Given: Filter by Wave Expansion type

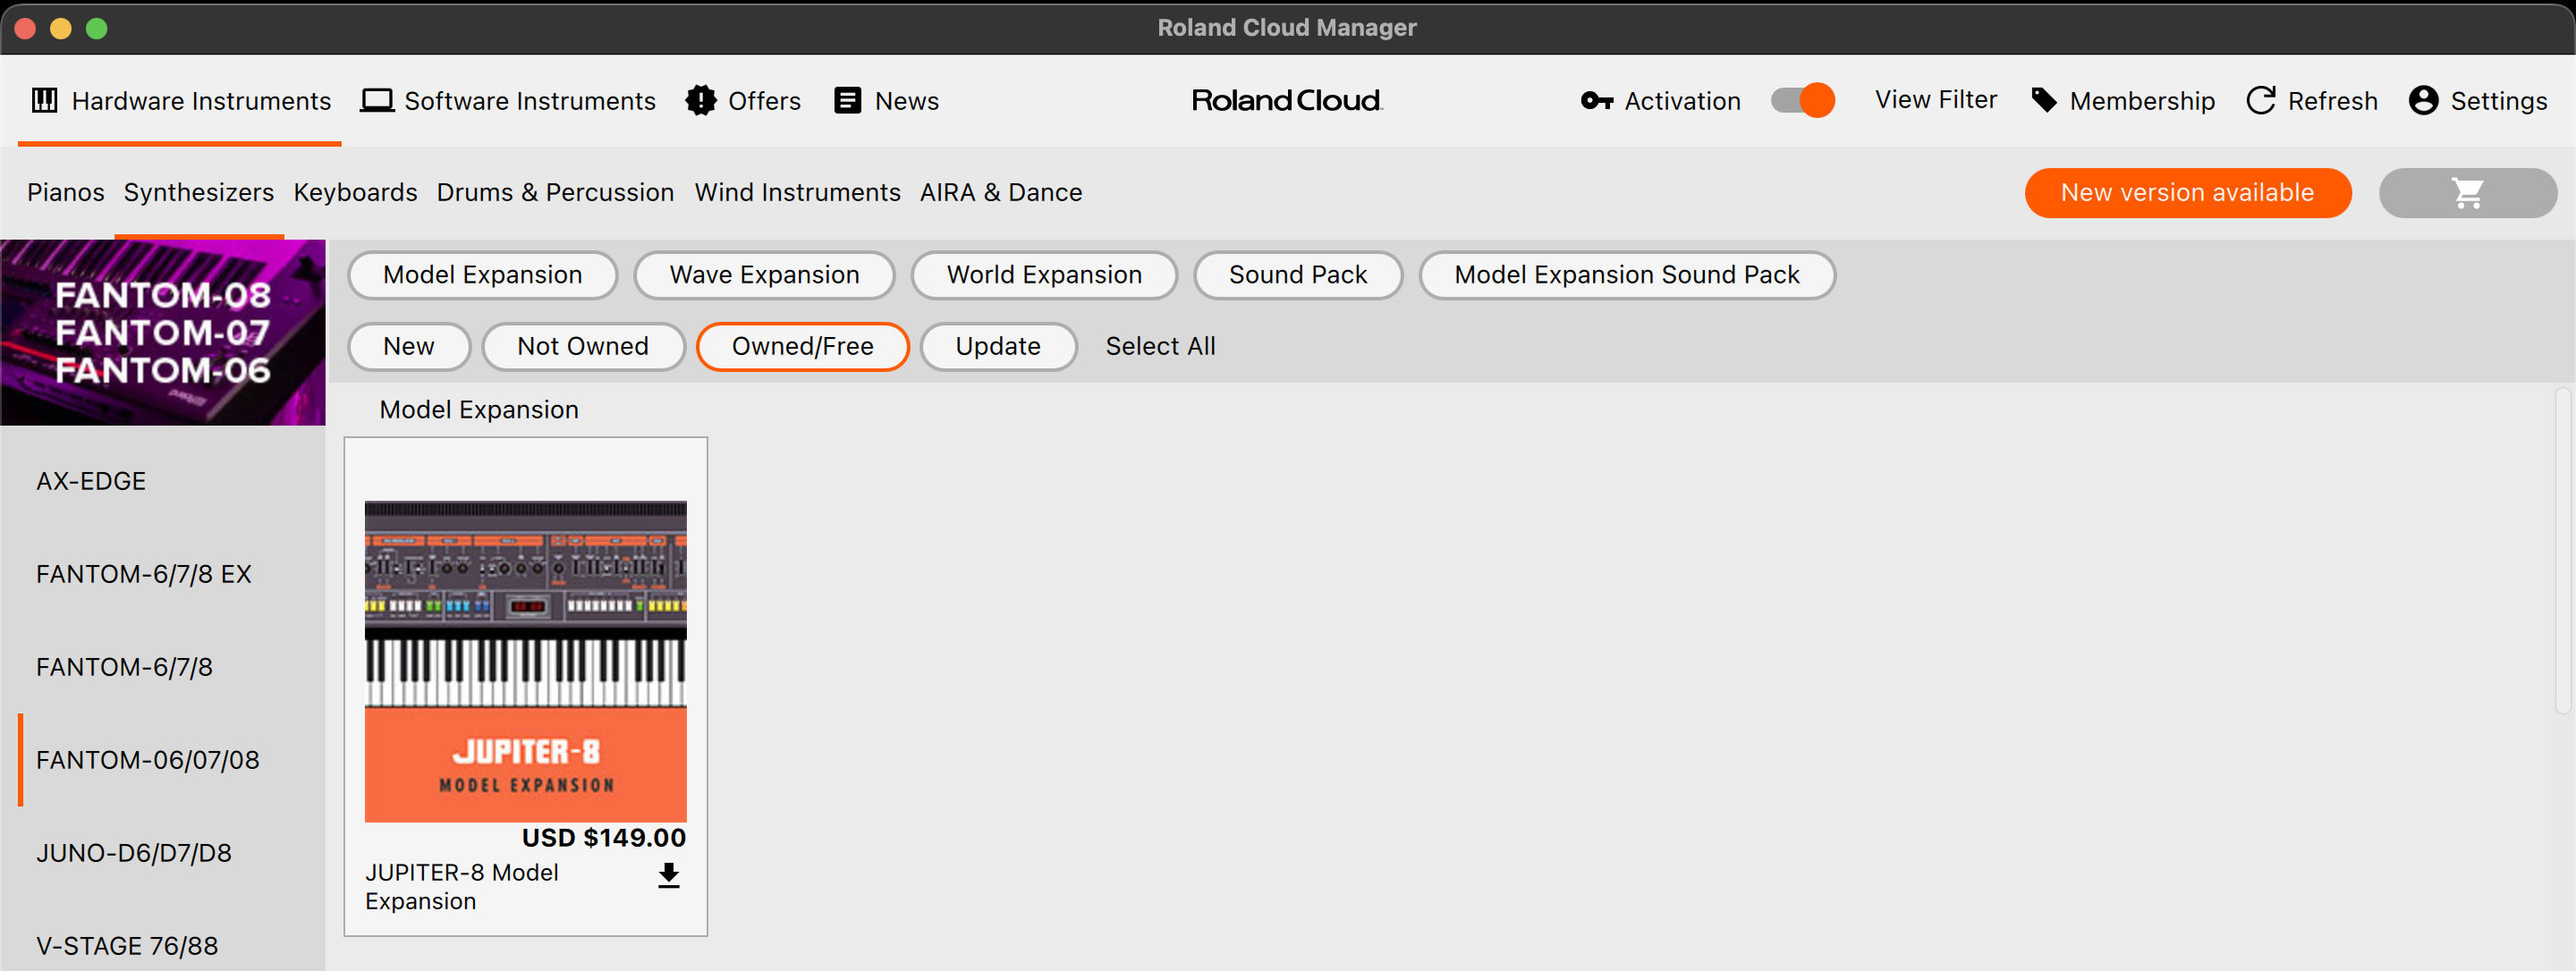Looking at the screenshot, I should [x=765, y=275].
